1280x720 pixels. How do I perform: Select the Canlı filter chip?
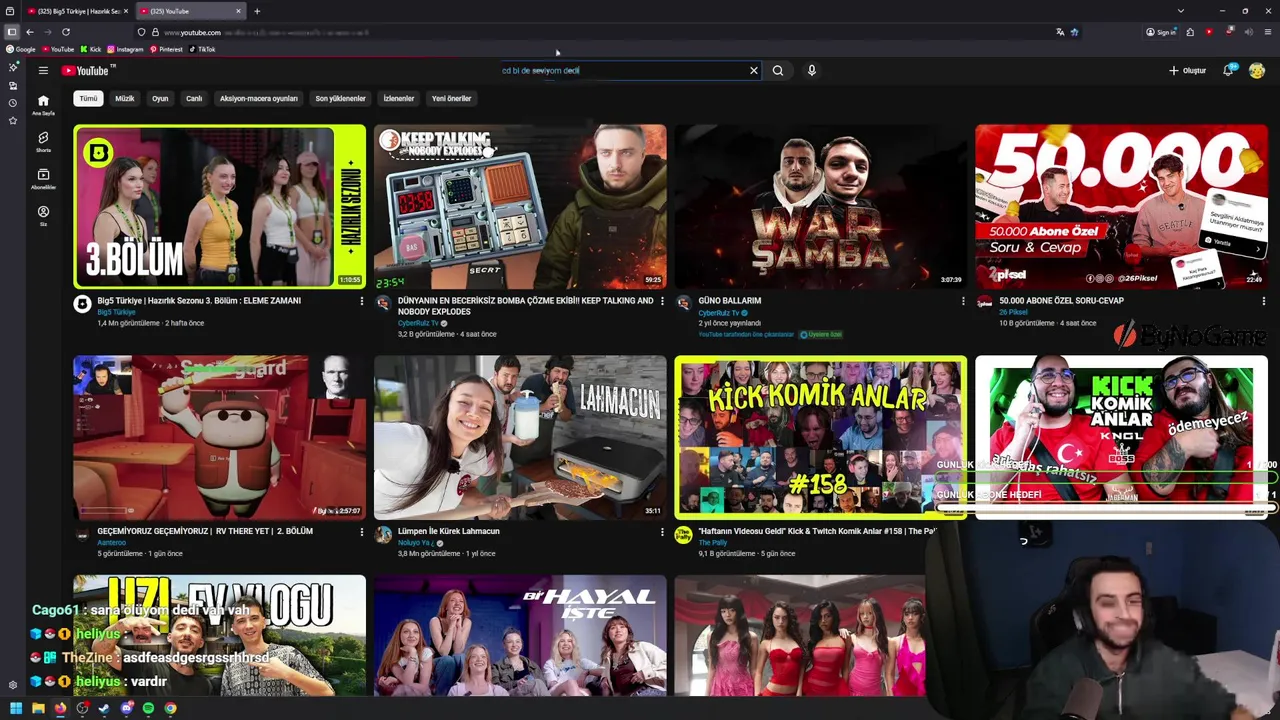click(194, 99)
